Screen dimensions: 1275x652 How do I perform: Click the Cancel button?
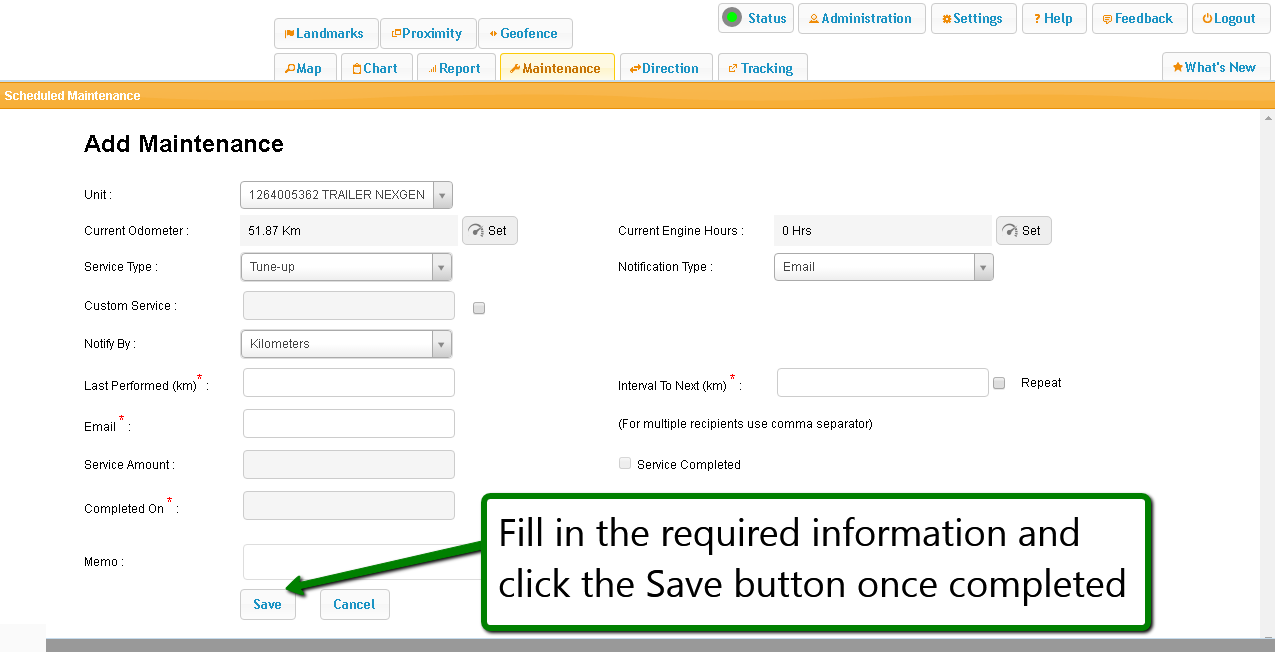[354, 604]
